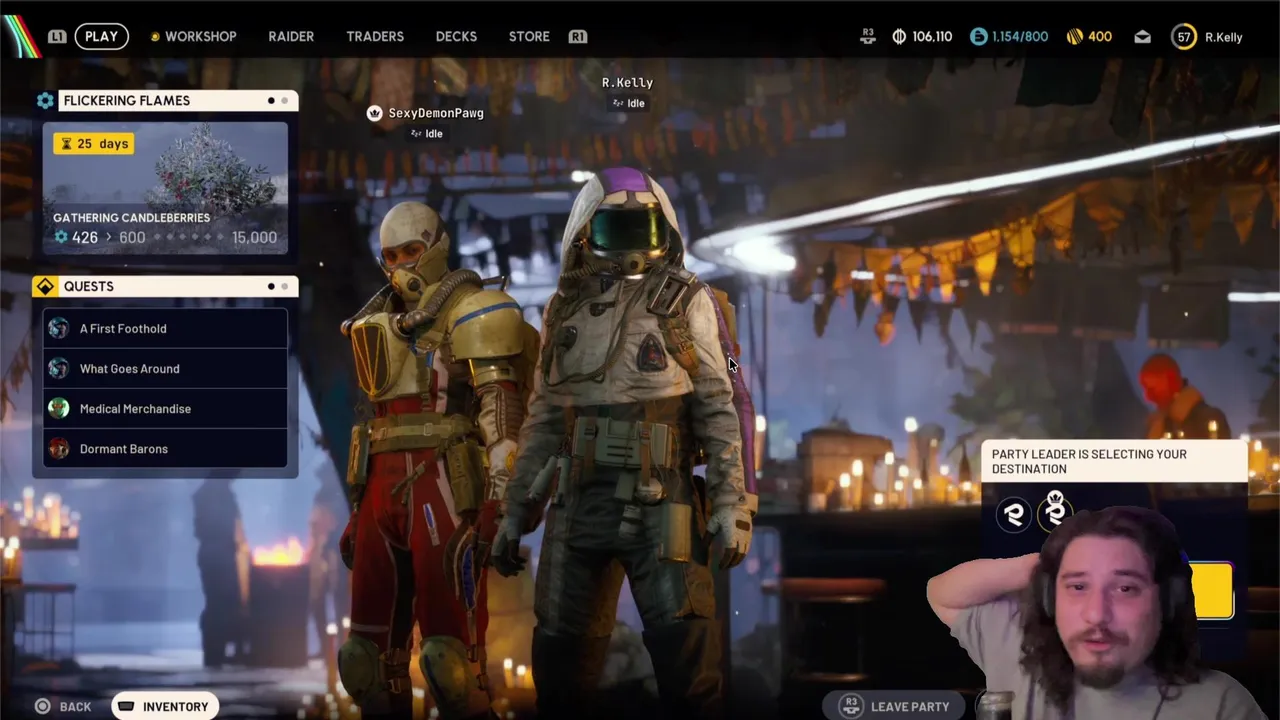Click the 25 days timer badge
The height and width of the screenshot is (720, 1280).
click(94, 144)
